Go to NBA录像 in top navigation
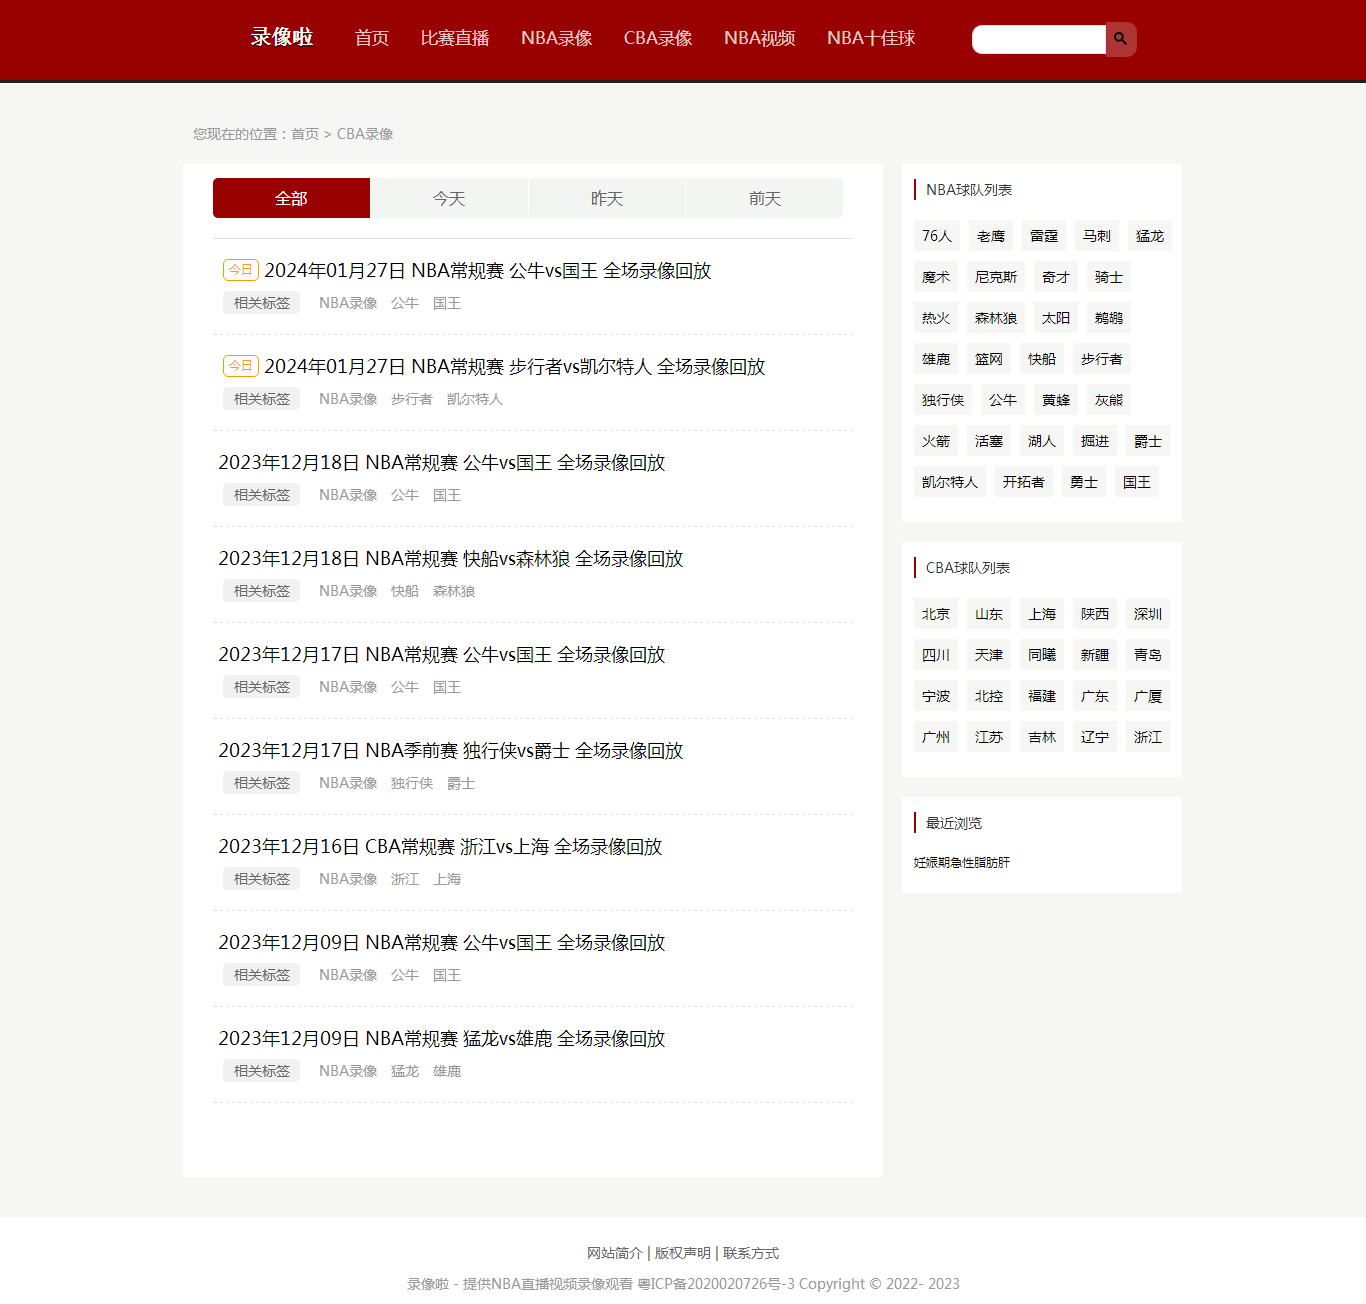 pyautogui.click(x=556, y=38)
